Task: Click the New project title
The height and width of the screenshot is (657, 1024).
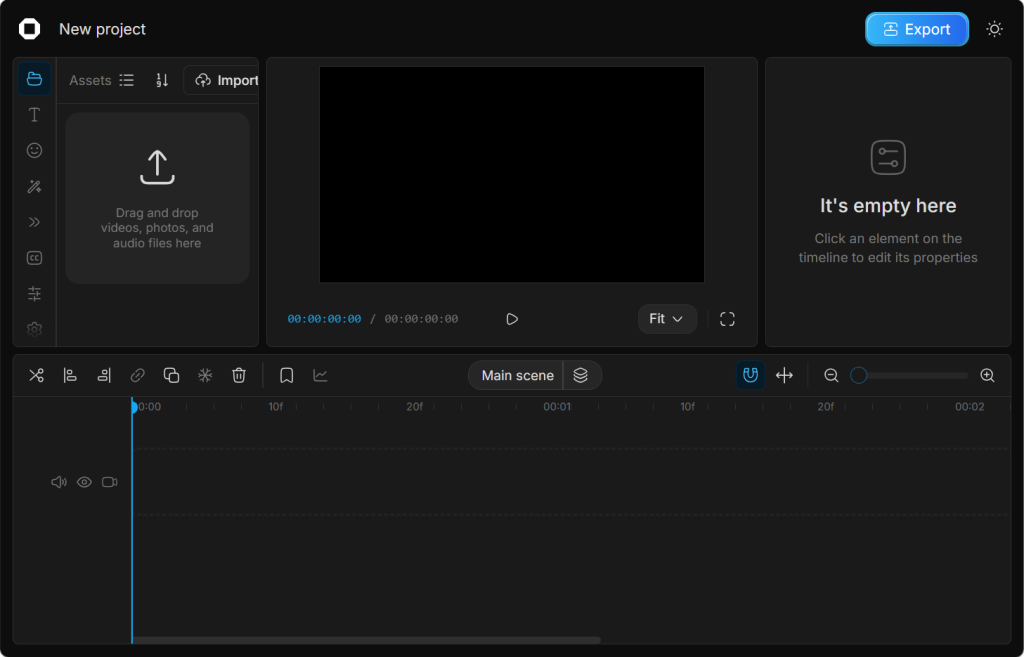Action: (x=103, y=29)
